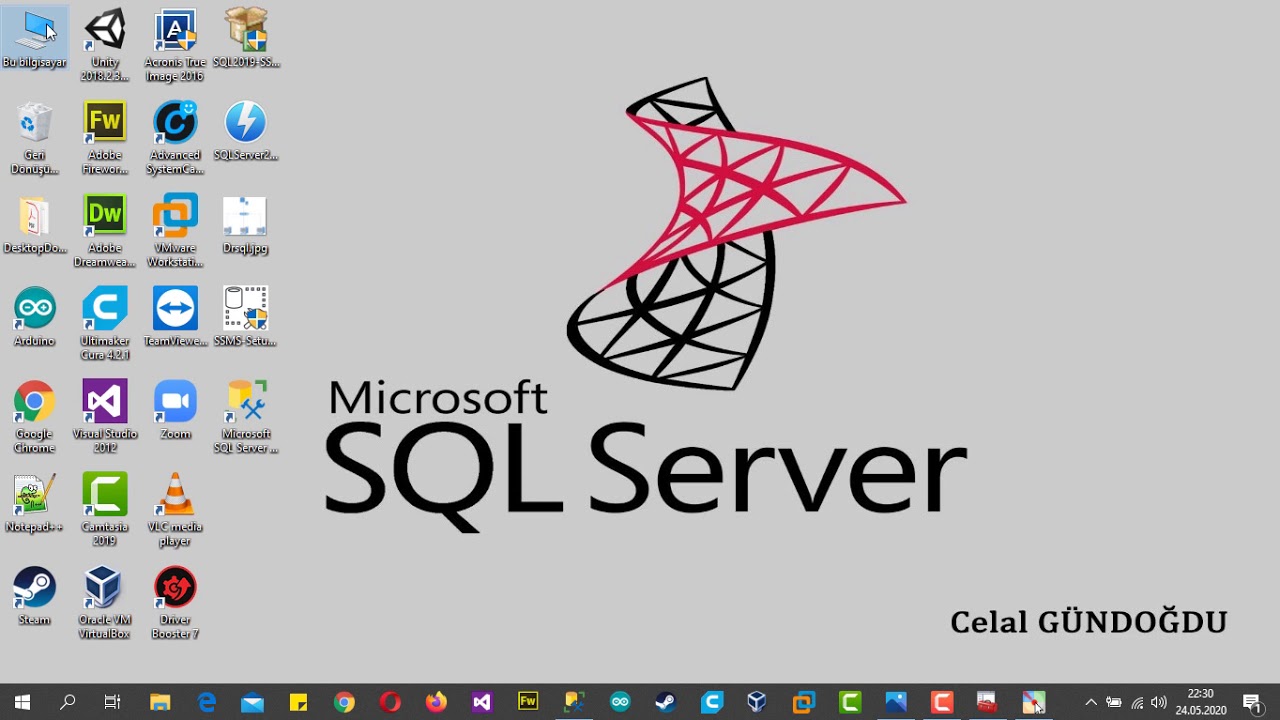
Task: Open VirtualBox from the taskbar
Action: coord(758,702)
